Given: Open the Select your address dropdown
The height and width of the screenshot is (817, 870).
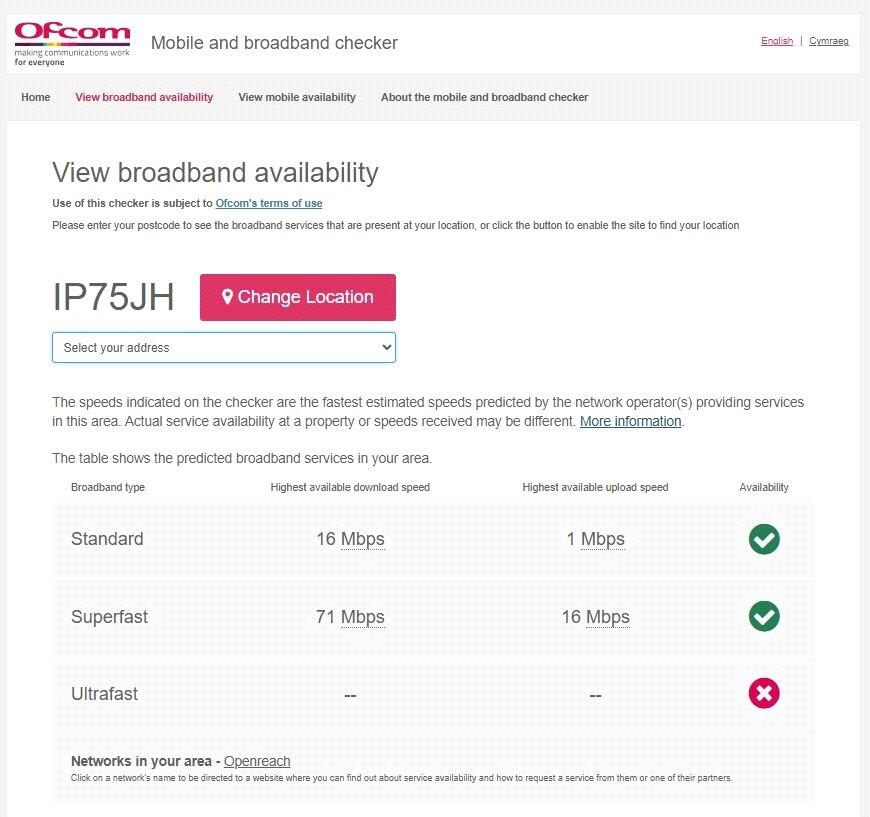Looking at the screenshot, I should pos(224,348).
